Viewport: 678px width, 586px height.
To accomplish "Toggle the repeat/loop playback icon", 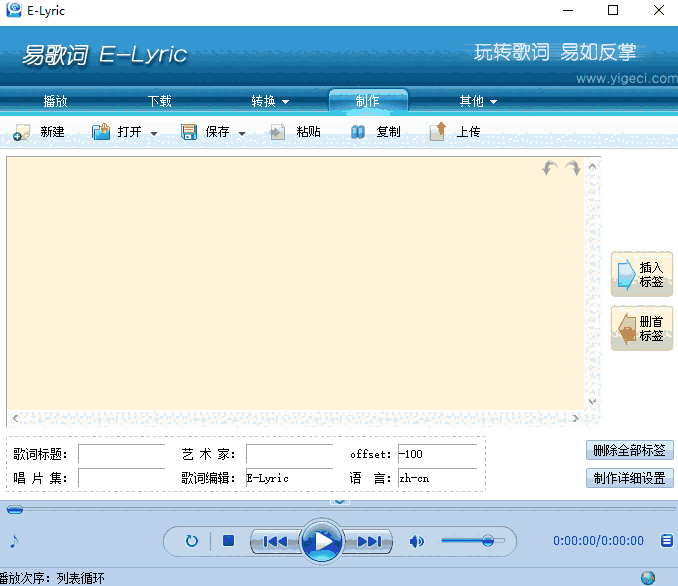I will (x=192, y=541).
